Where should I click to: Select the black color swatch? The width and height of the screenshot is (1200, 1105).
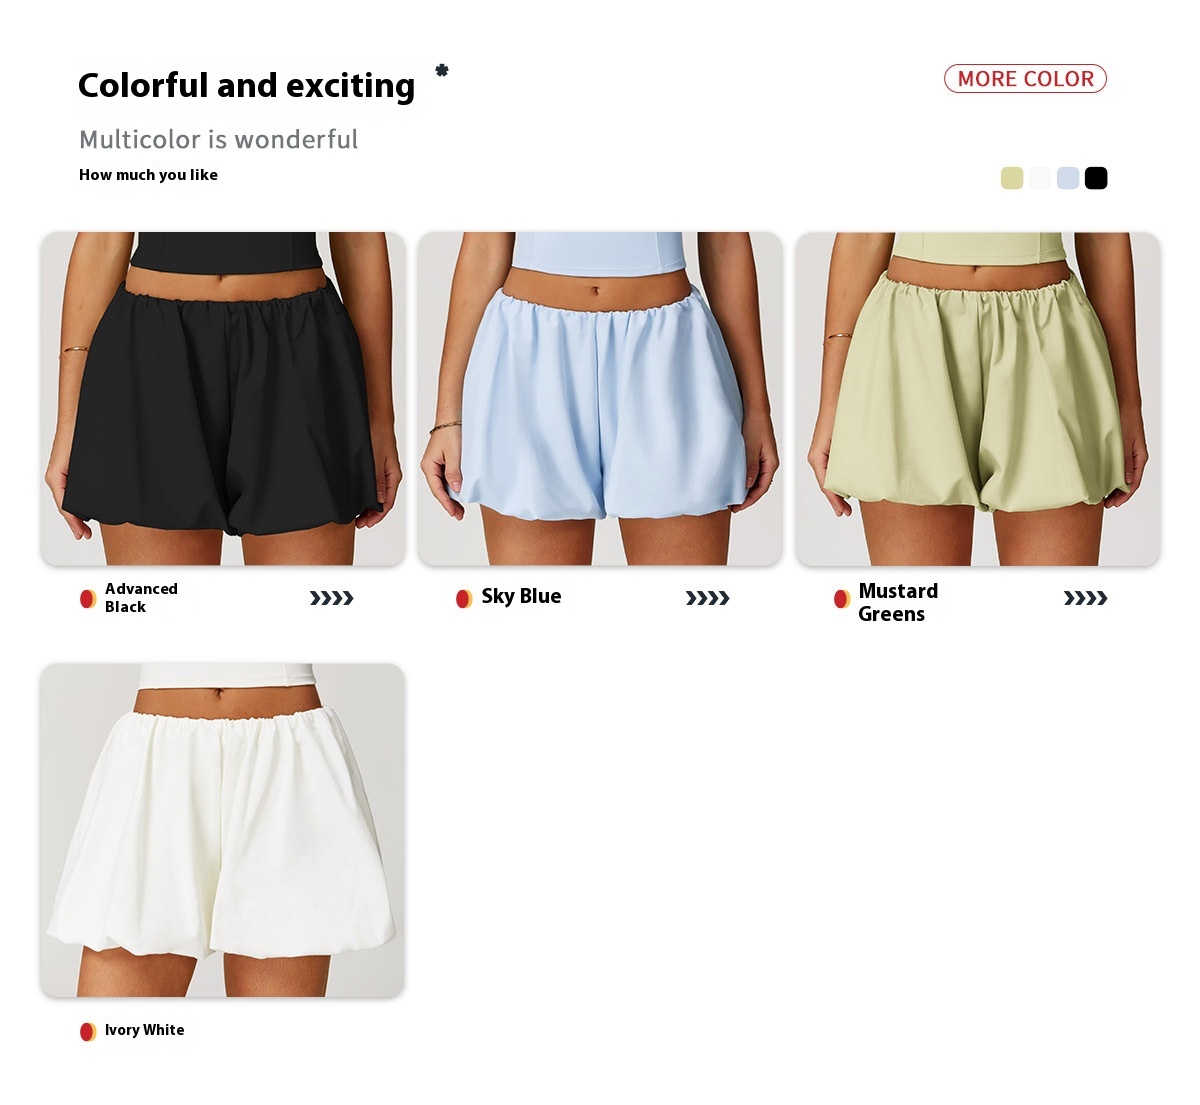(1096, 178)
